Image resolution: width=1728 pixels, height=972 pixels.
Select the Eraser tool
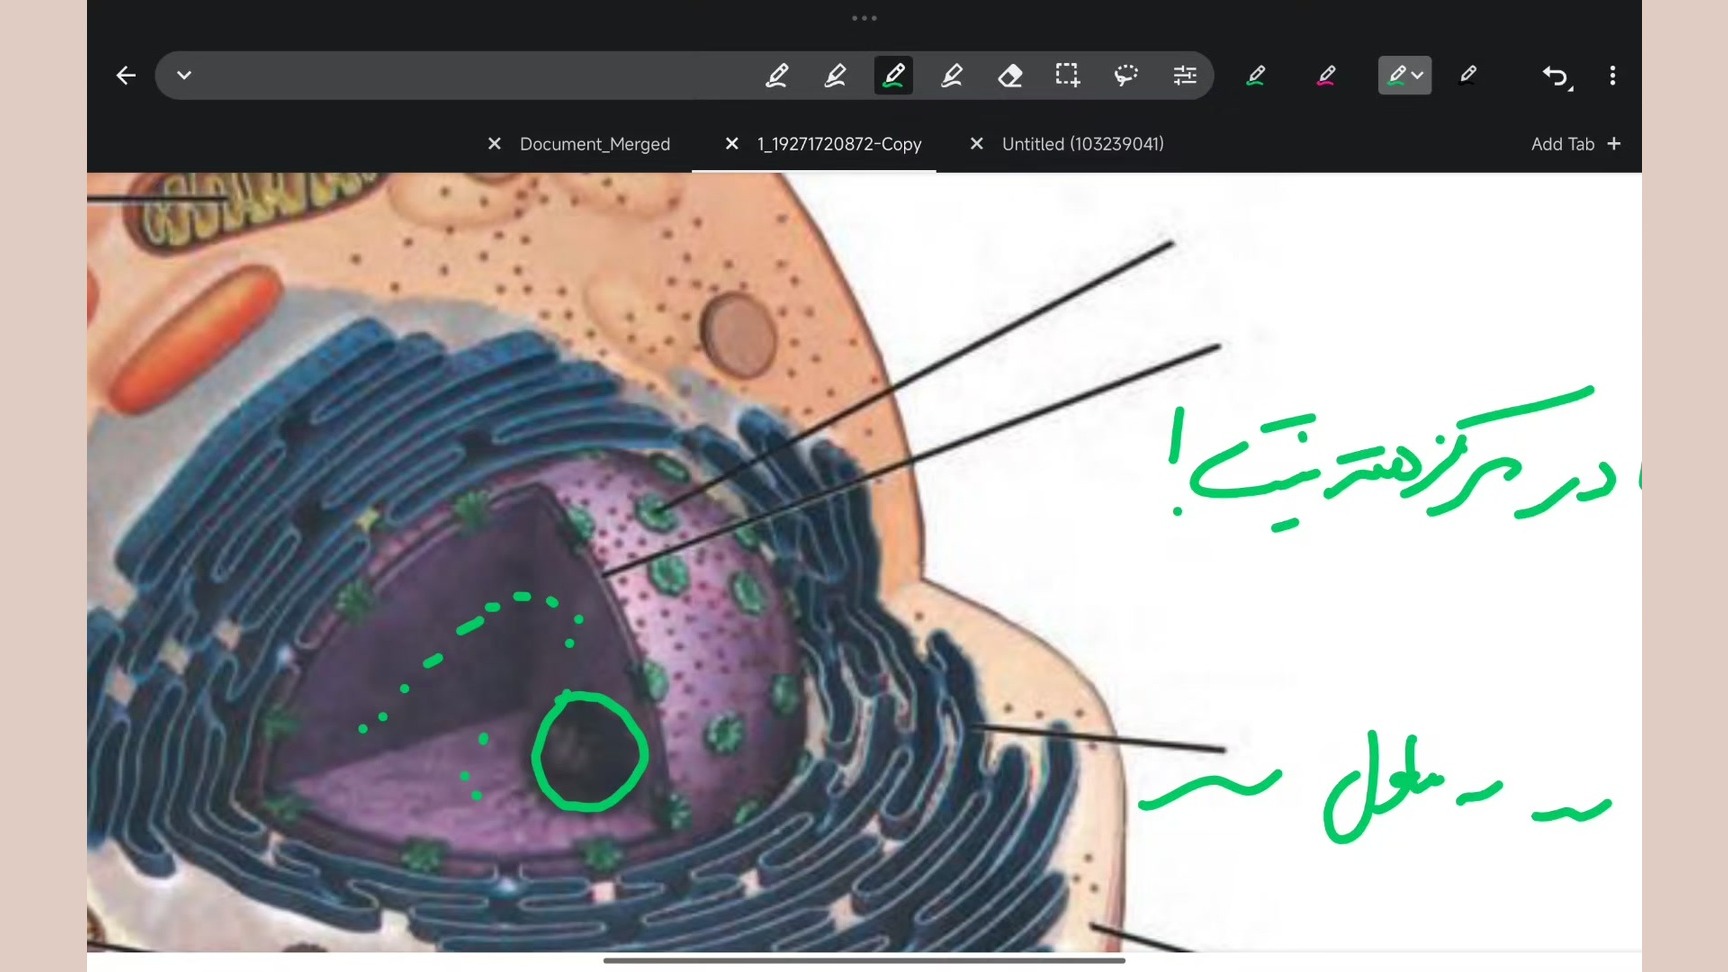coord(1010,75)
